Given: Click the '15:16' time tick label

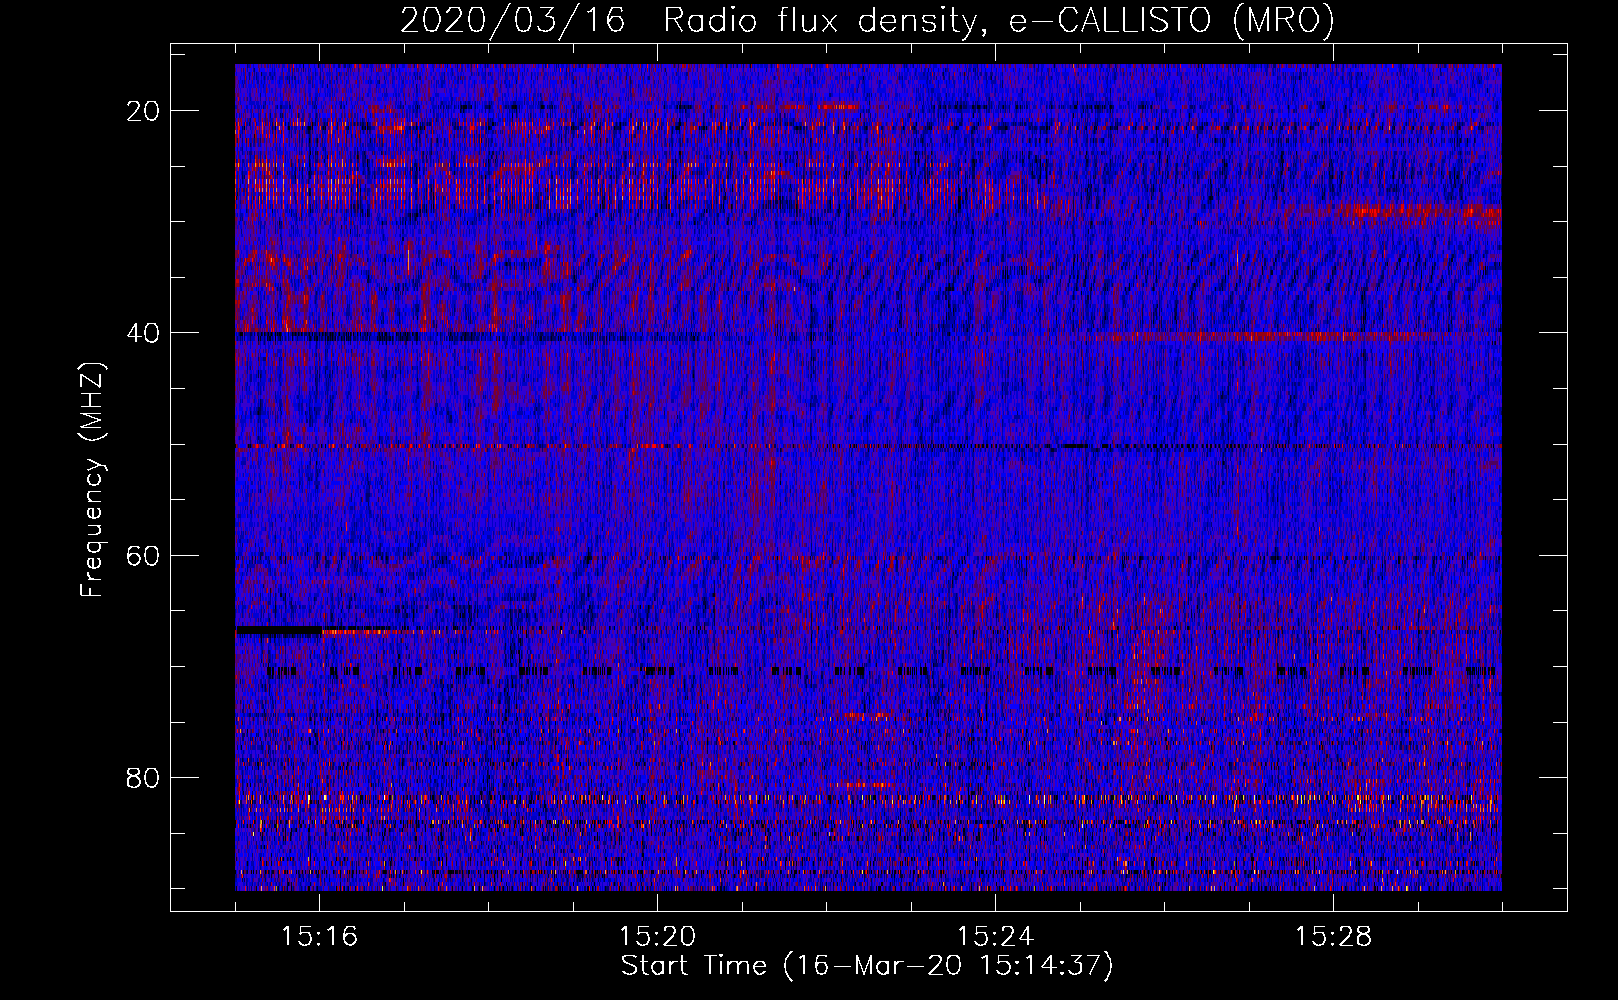Looking at the screenshot, I should click(x=319, y=937).
